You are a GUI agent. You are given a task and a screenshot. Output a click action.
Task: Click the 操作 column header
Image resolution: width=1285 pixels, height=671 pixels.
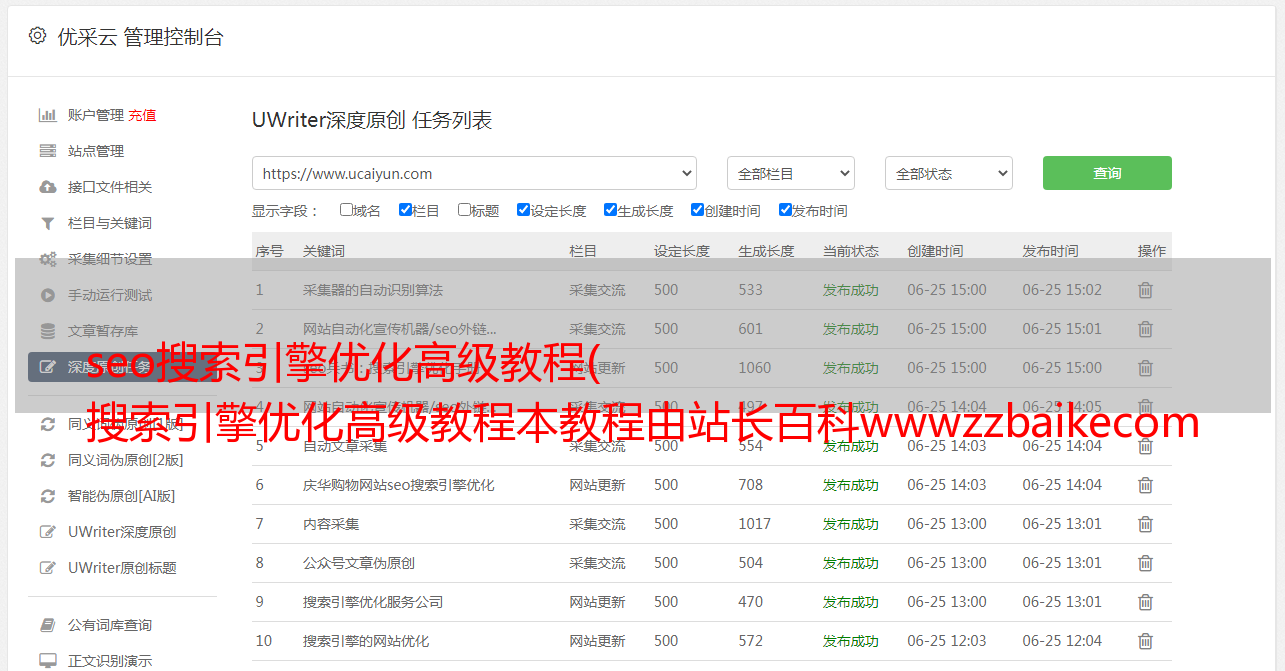point(1152,251)
